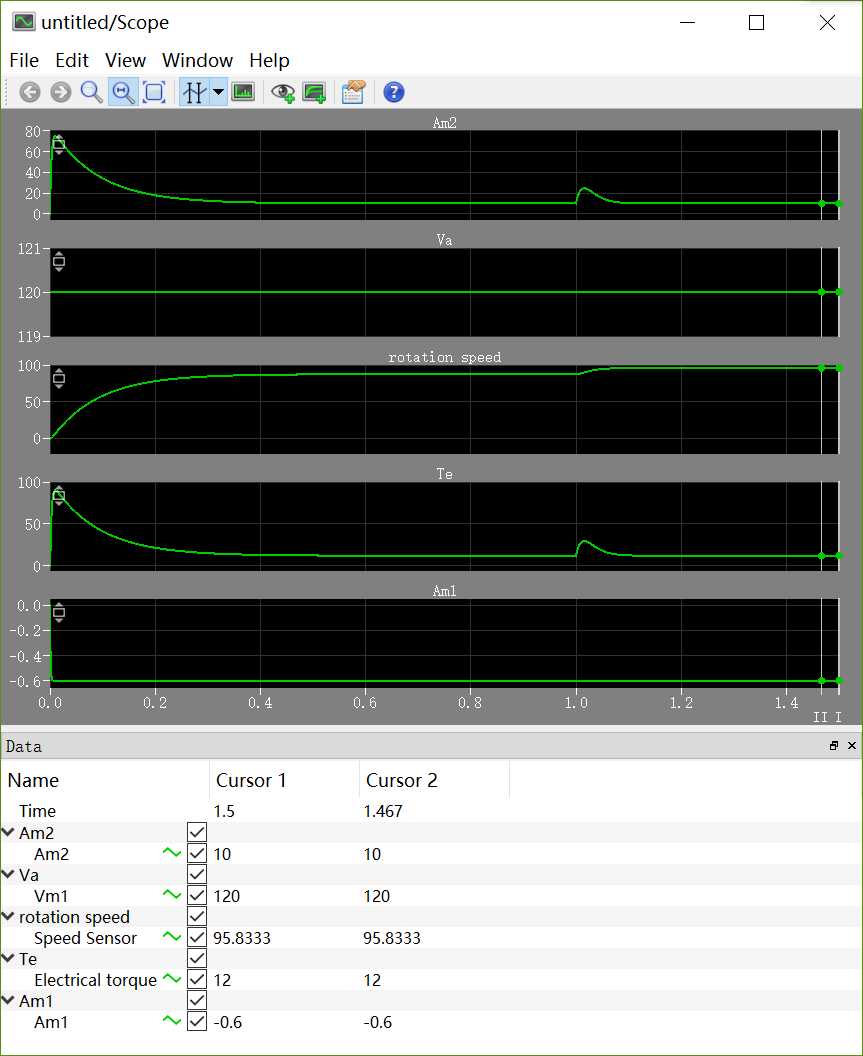Open the Edit menu
Screen dimensions: 863x1056
pyautogui.click(x=72, y=61)
